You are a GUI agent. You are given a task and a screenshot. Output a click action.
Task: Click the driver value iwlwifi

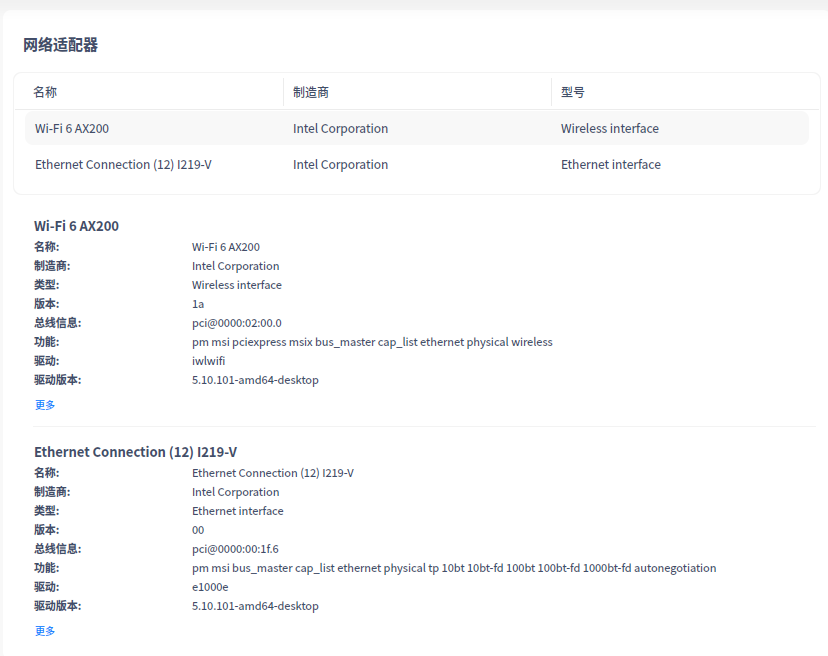pos(209,361)
